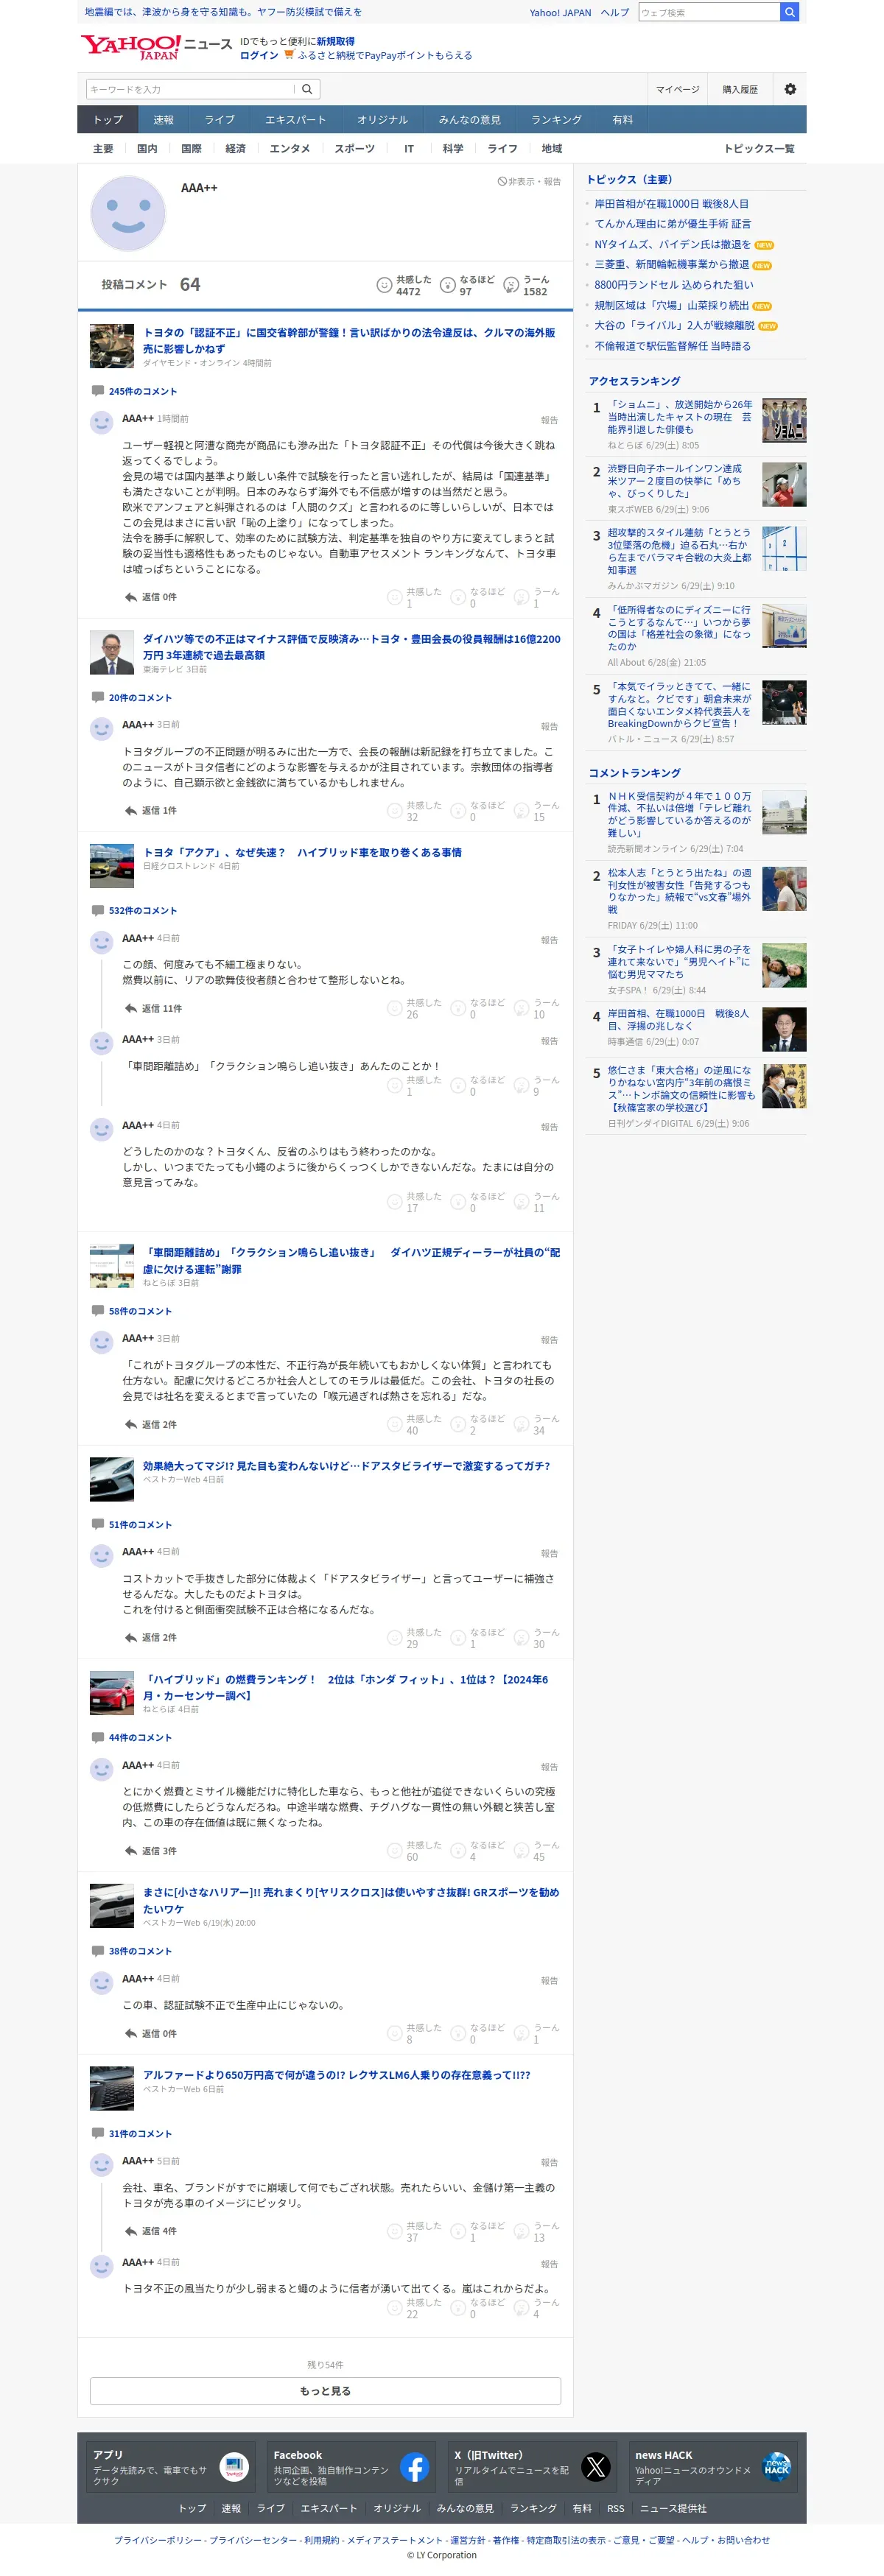Image resolution: width=884 pixels, height=2576 pixels.
Task: Click 共感した reaction with count 26
Action: point(414,1008)
